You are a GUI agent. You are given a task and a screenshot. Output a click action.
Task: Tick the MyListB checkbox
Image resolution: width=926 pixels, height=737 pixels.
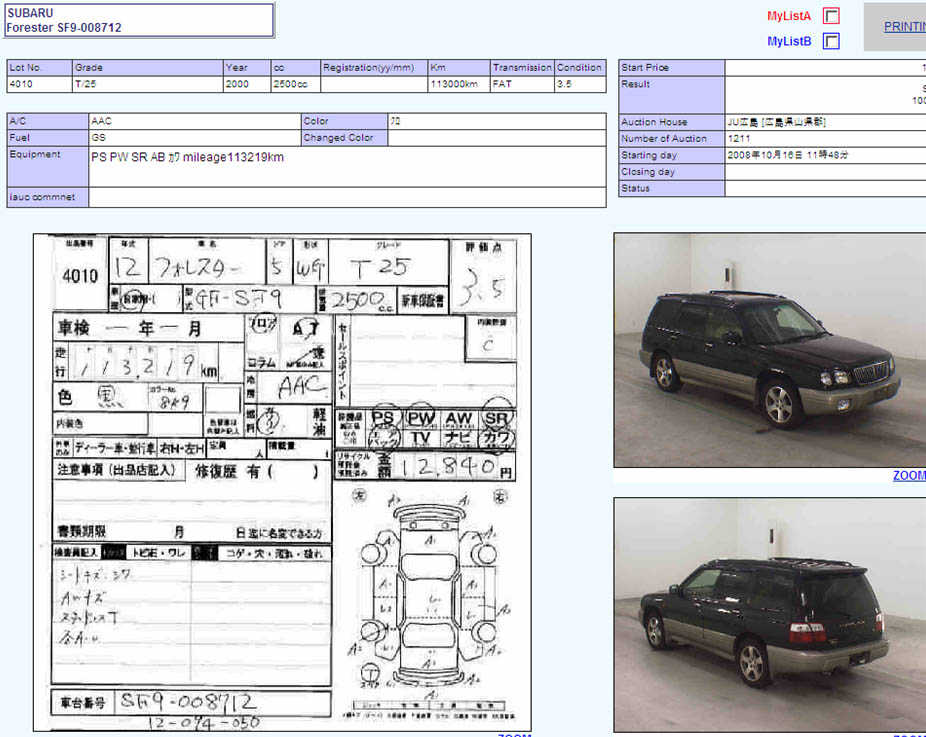coord(831,41)
